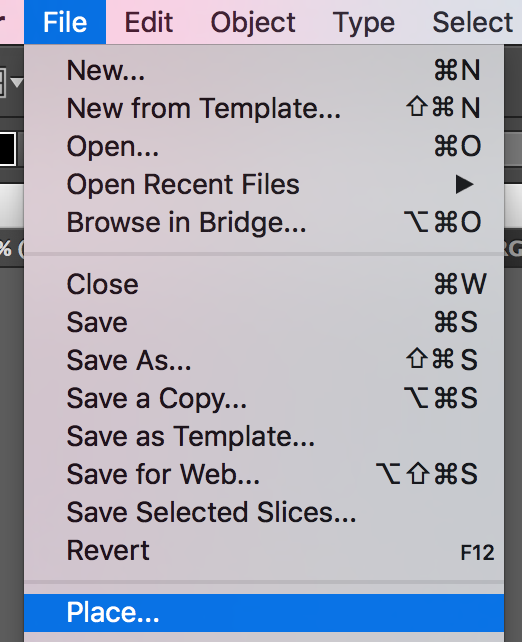
Task: Select Save a Copy...
Action: click(264, 398)
